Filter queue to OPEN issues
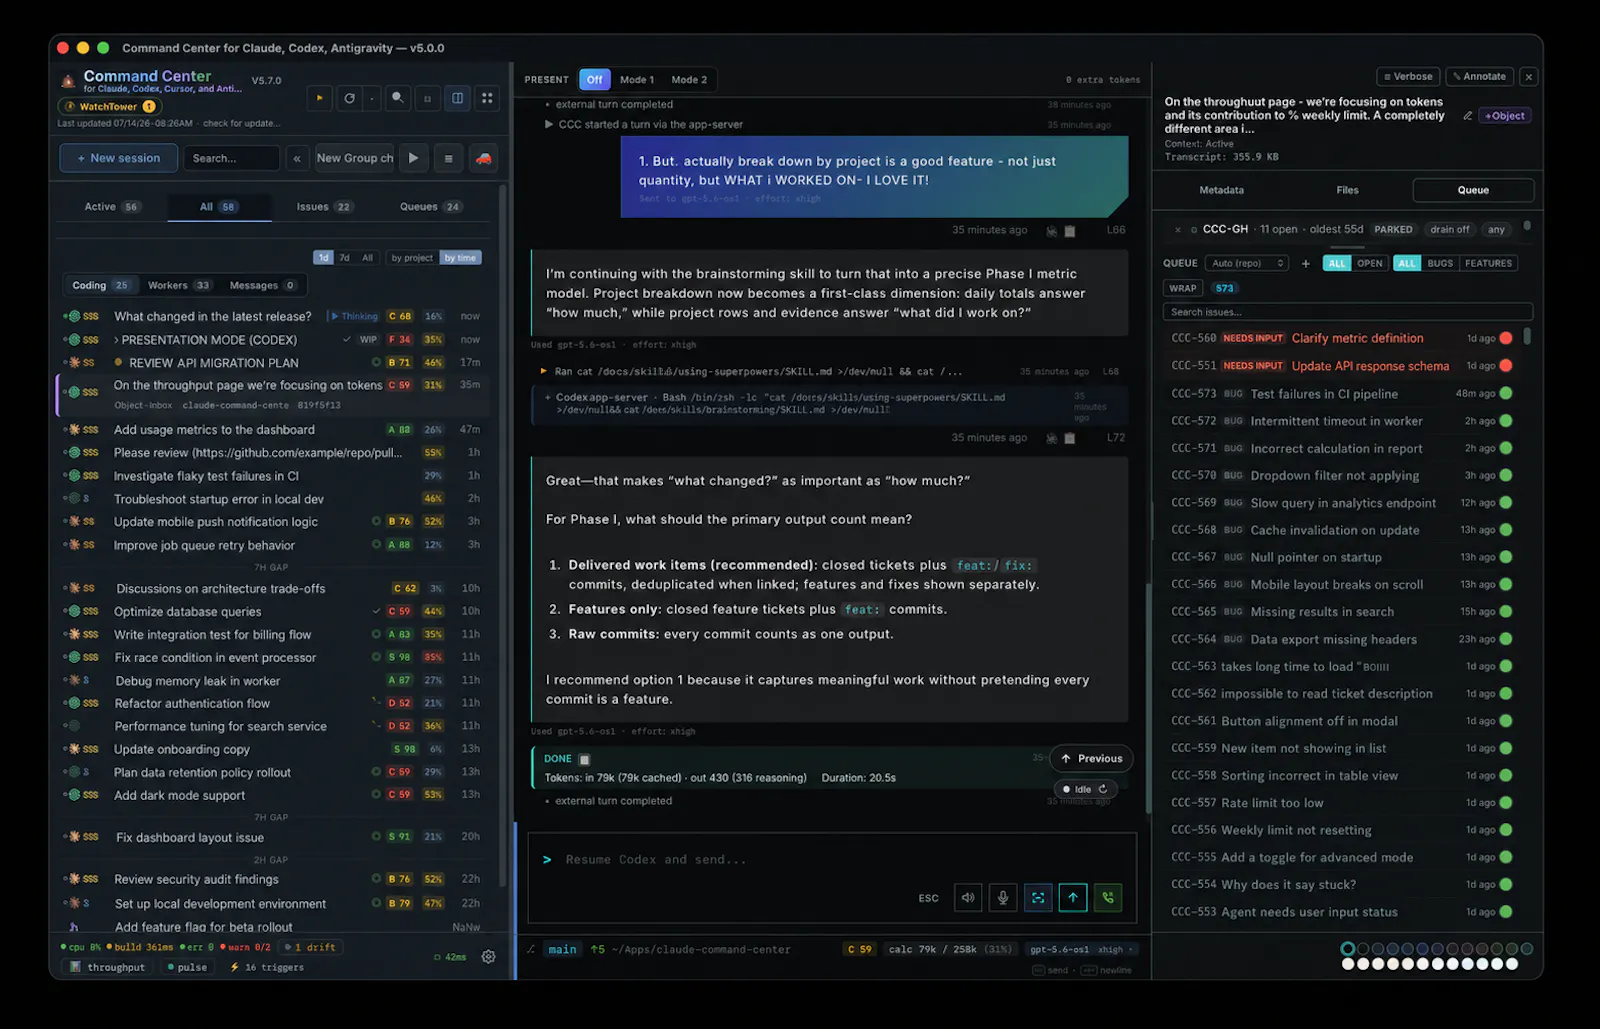Screen dimensions: 1600x1029 pyautogui.click(x=1370, y=264)
